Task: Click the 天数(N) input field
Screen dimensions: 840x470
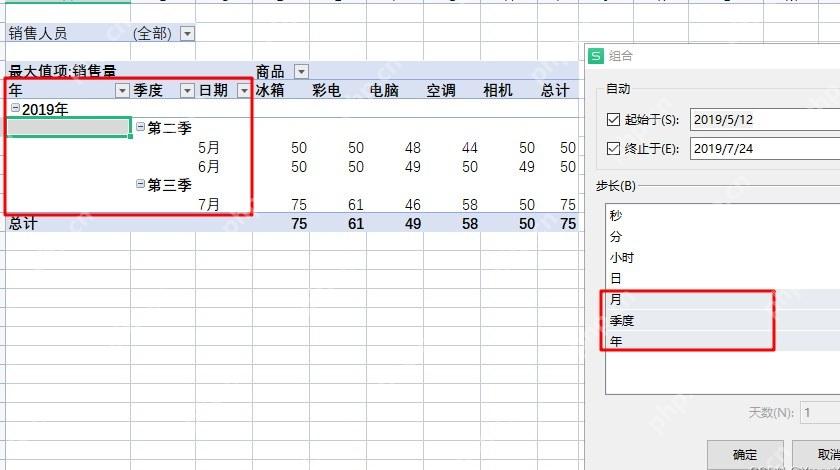Action: click(x=820, y=413)
